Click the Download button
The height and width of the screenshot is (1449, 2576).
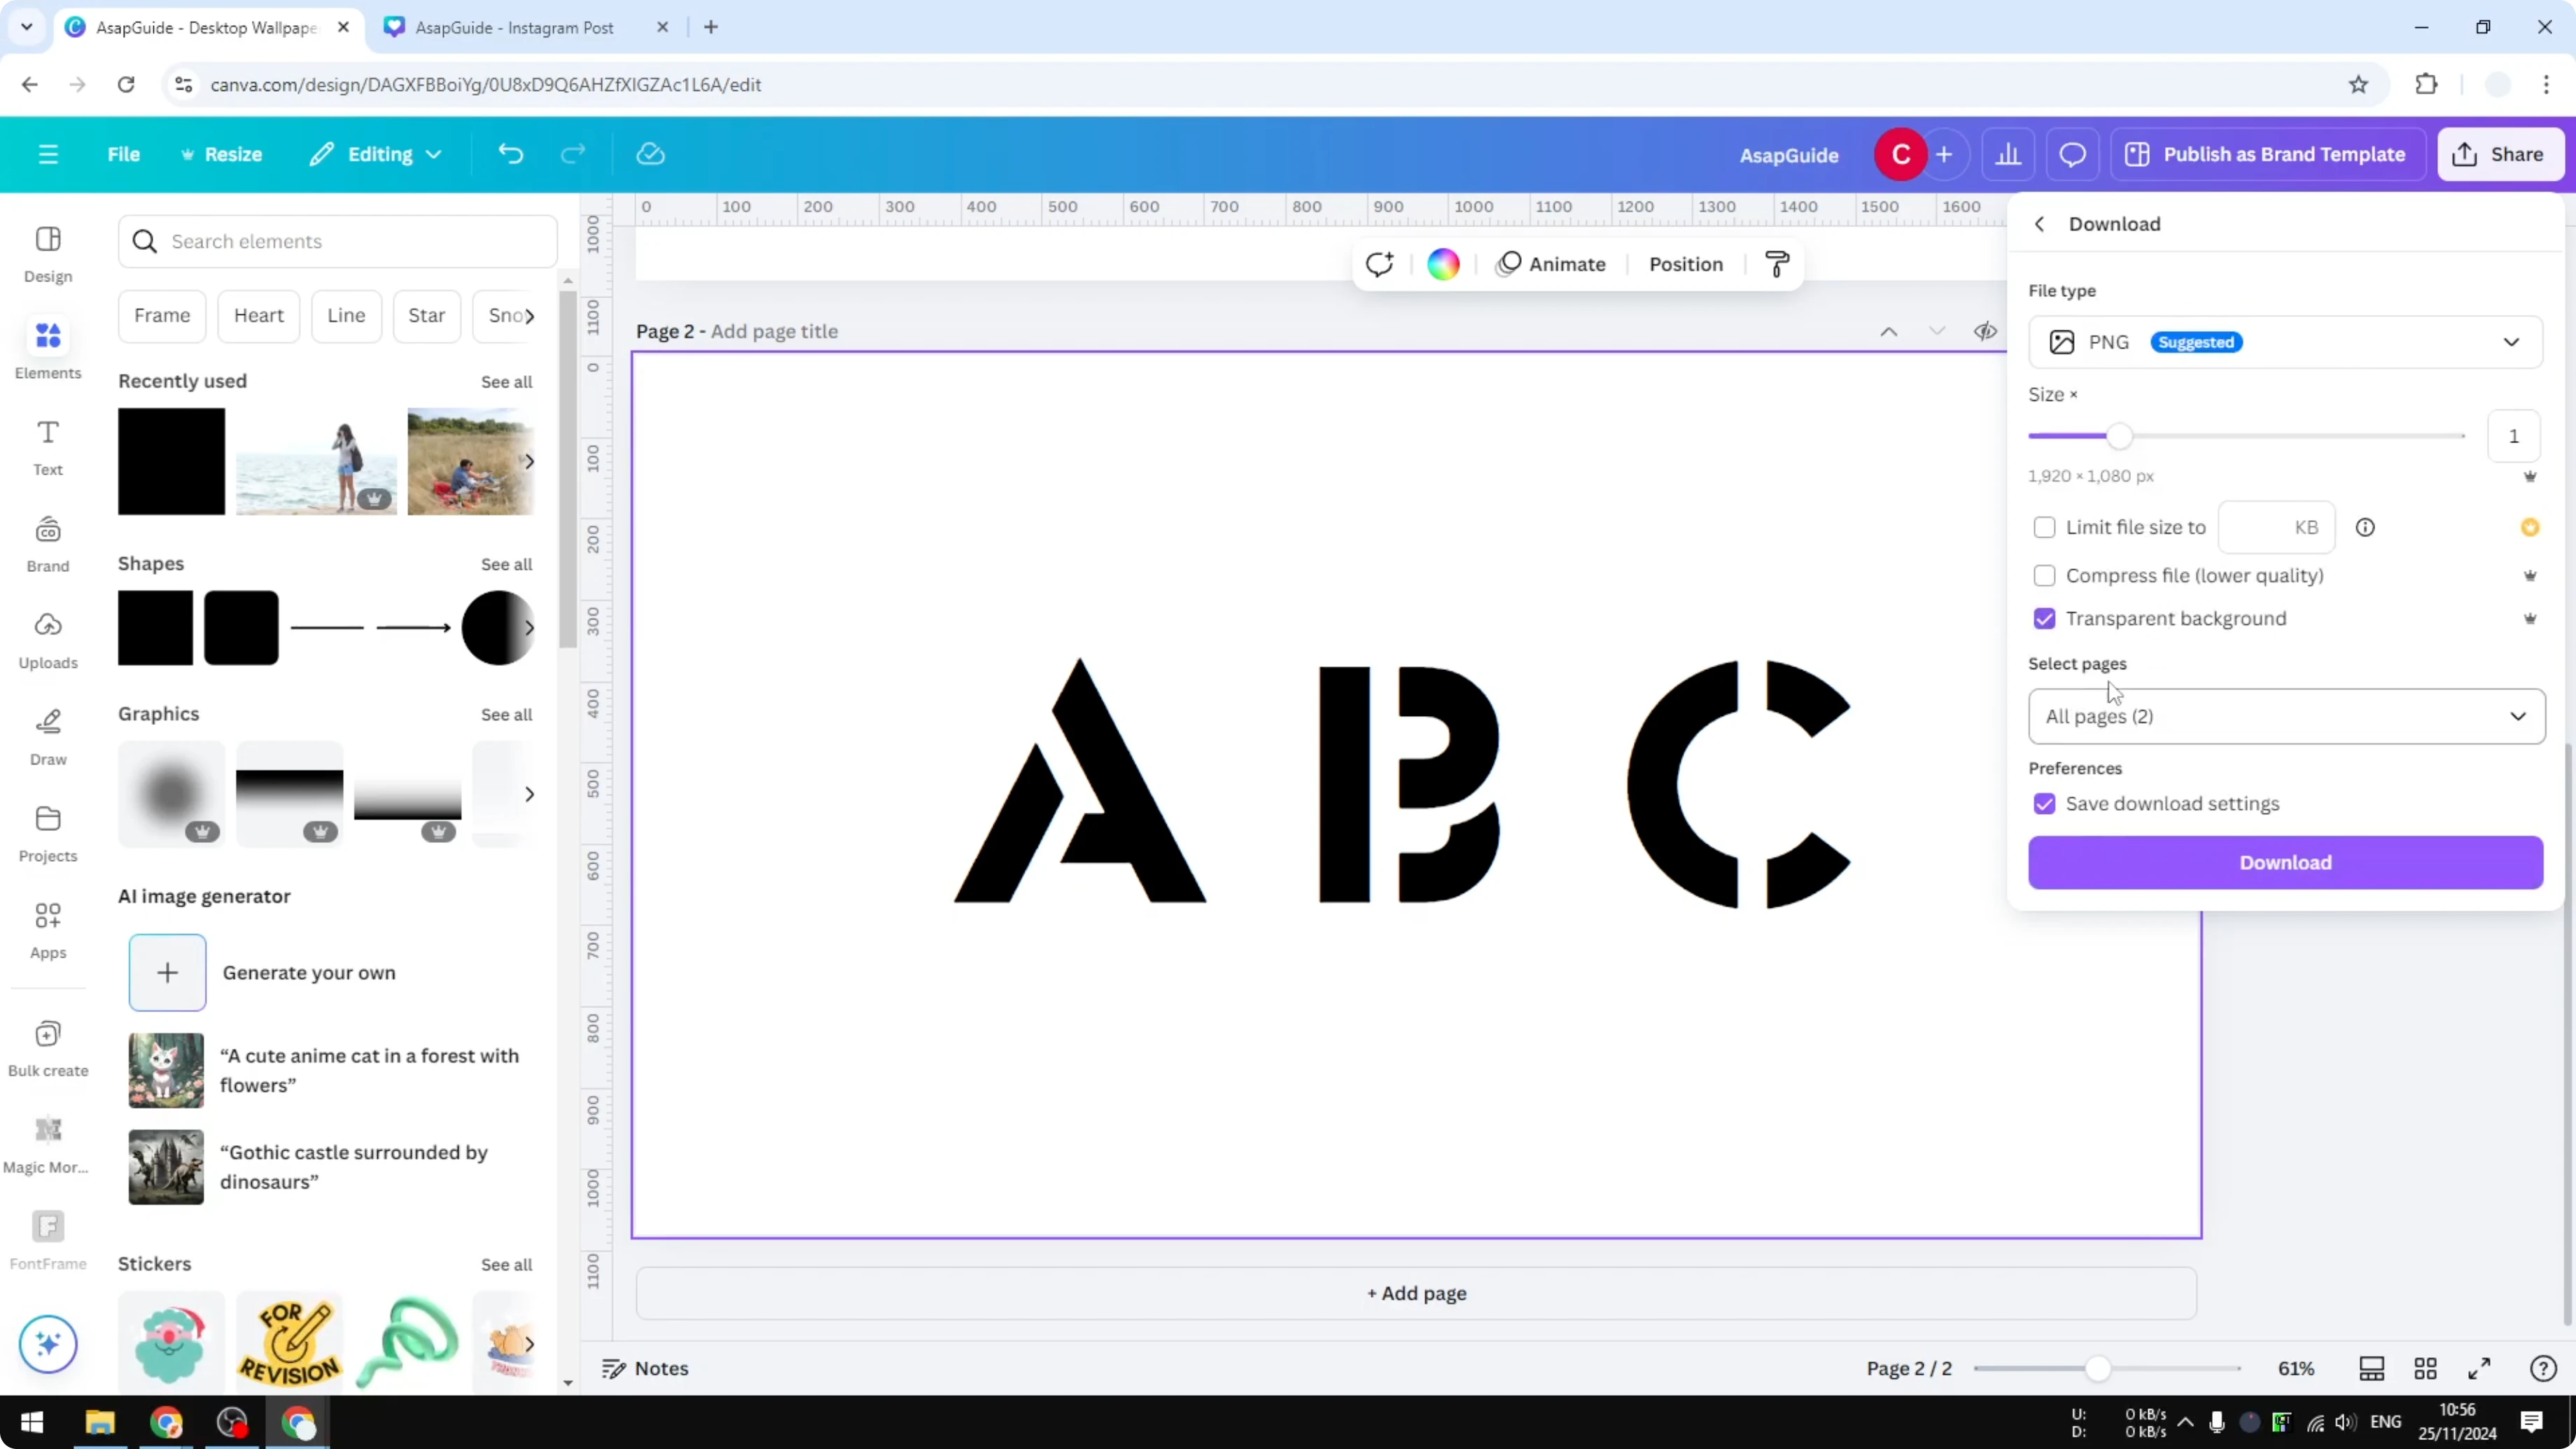tap(2285, 862)
